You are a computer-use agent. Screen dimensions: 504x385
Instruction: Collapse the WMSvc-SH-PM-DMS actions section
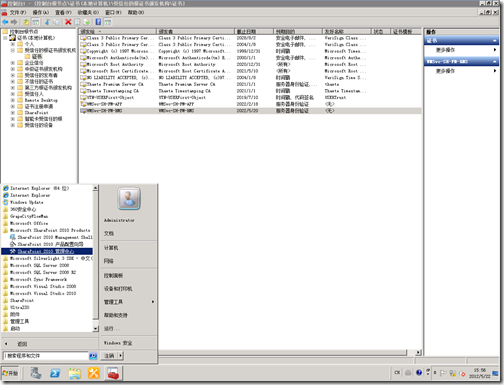pos(495,62)
